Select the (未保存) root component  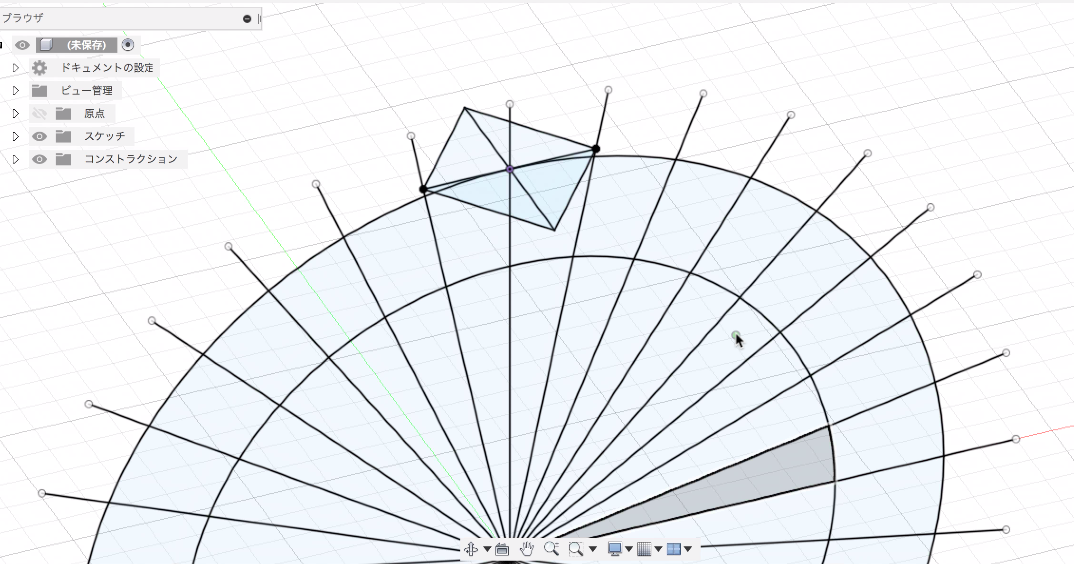[86, 45]
